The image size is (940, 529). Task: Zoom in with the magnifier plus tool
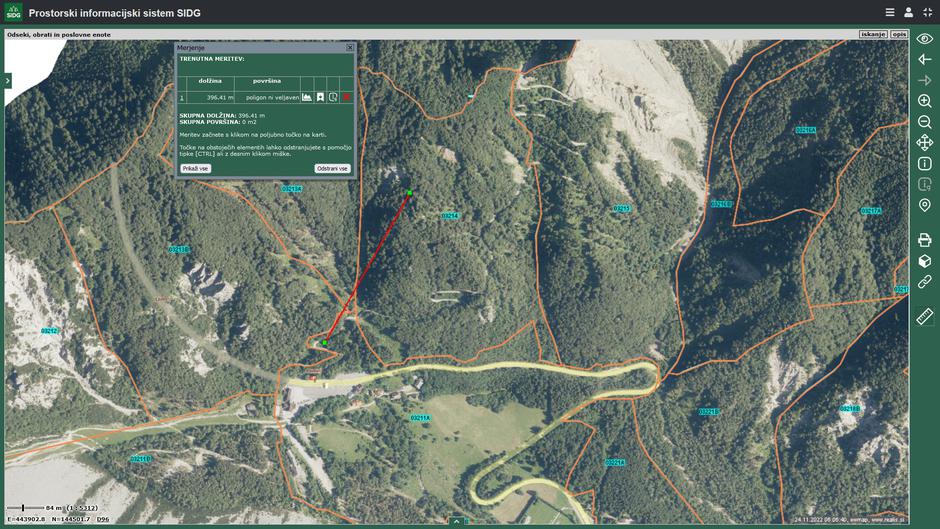[924, 102]
